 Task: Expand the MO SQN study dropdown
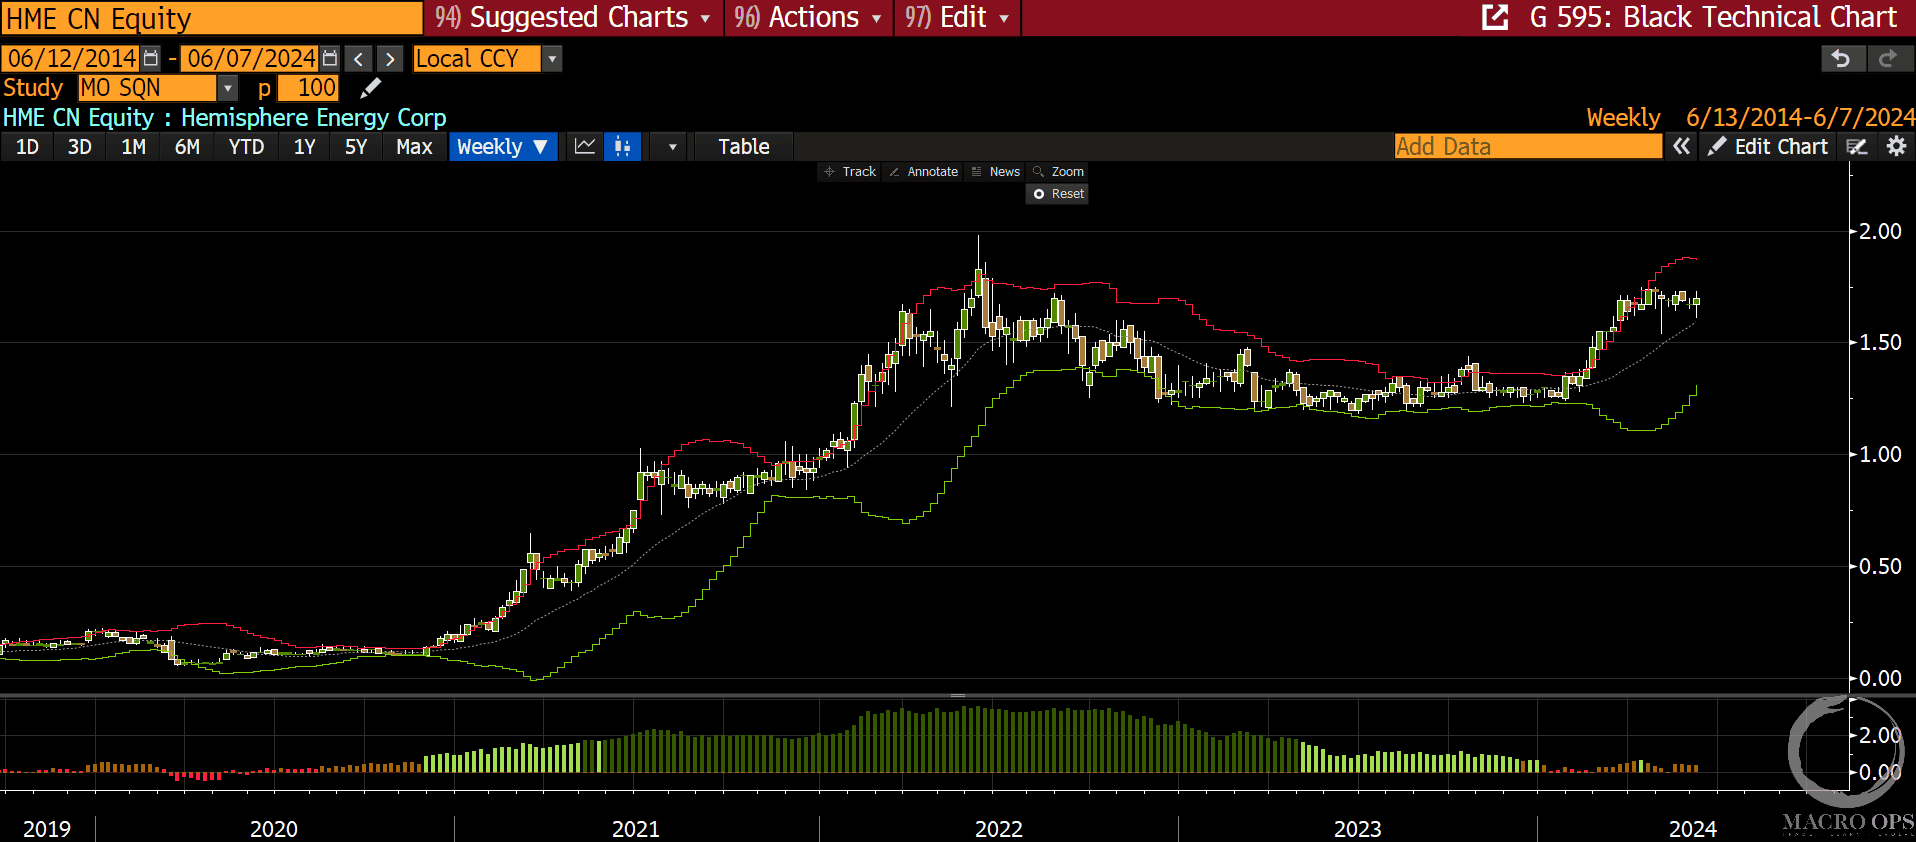pos(228,88)
